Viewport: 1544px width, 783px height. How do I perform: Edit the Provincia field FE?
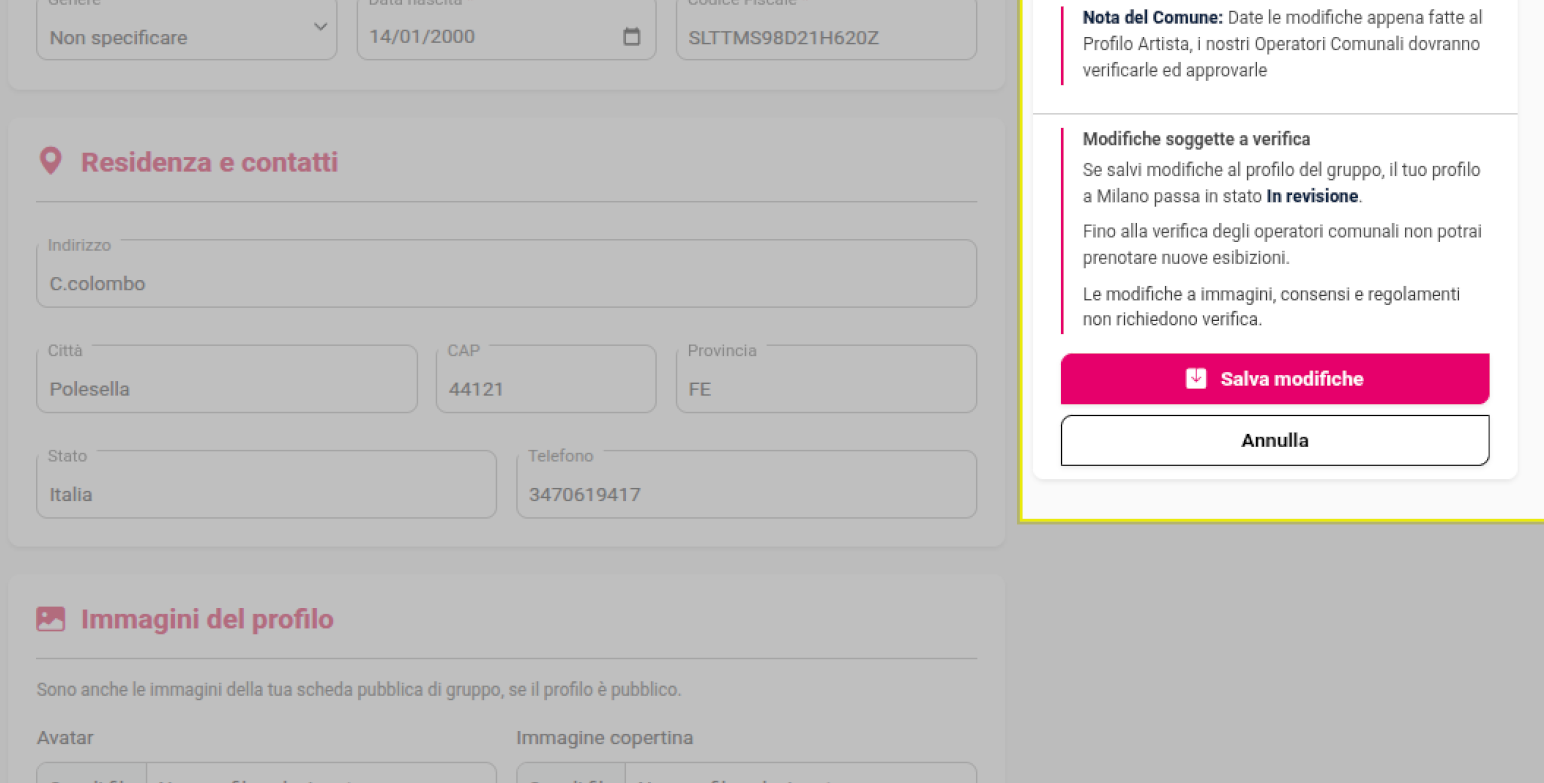(826, 379)
